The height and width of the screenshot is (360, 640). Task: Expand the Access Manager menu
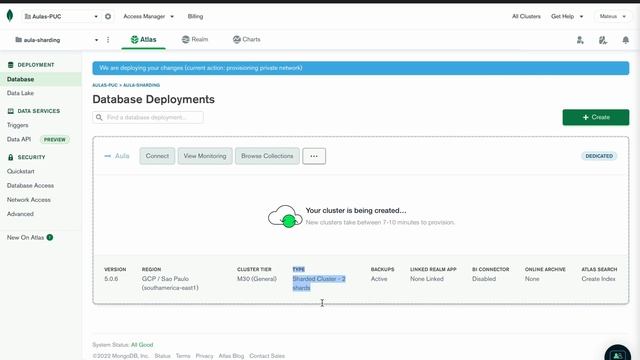(x=149, y=16)
